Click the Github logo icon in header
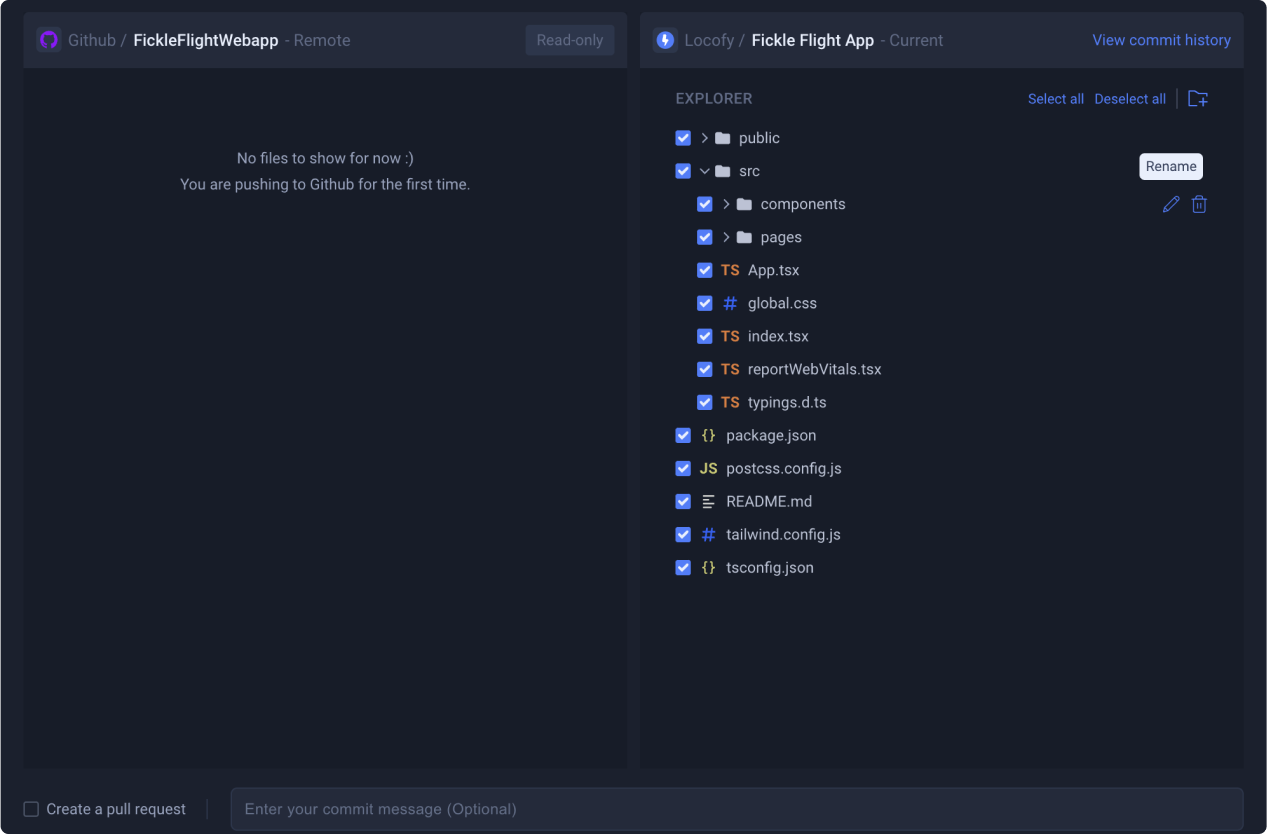 pos(49,40)
